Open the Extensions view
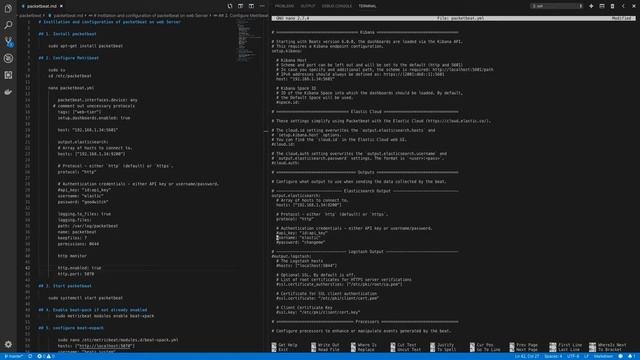 coord(8,75)
